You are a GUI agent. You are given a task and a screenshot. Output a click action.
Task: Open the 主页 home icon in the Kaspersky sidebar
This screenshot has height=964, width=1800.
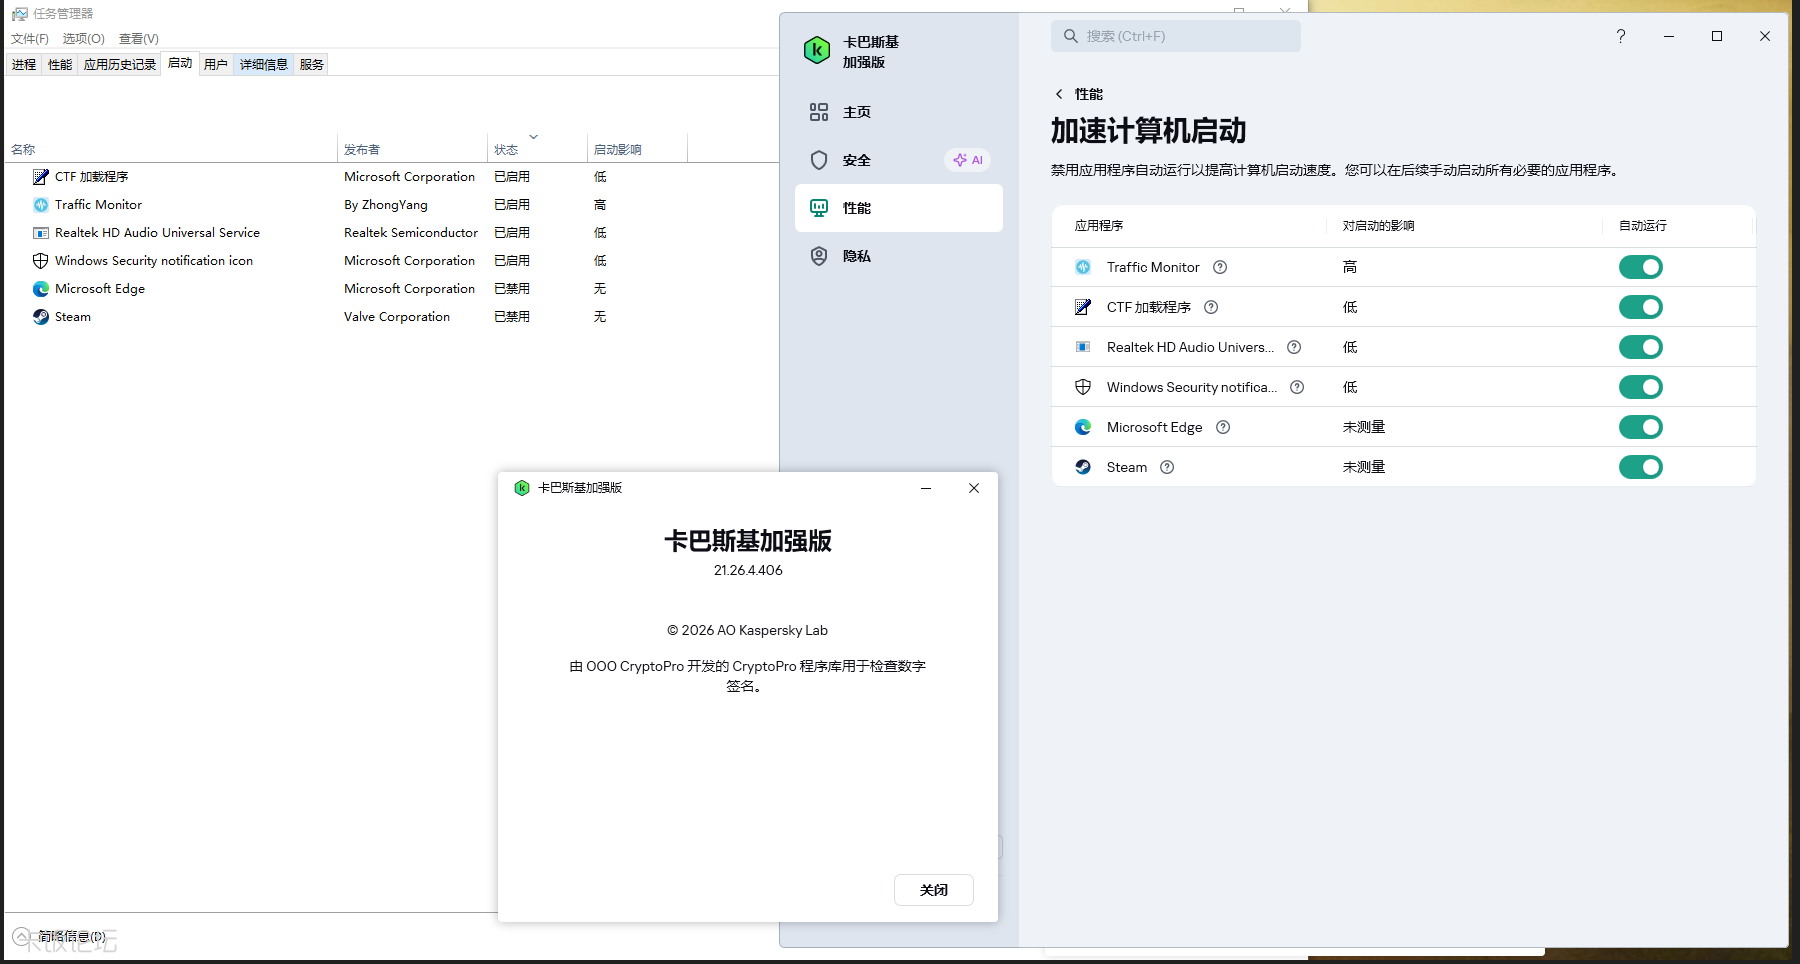(x=819, y=112)
